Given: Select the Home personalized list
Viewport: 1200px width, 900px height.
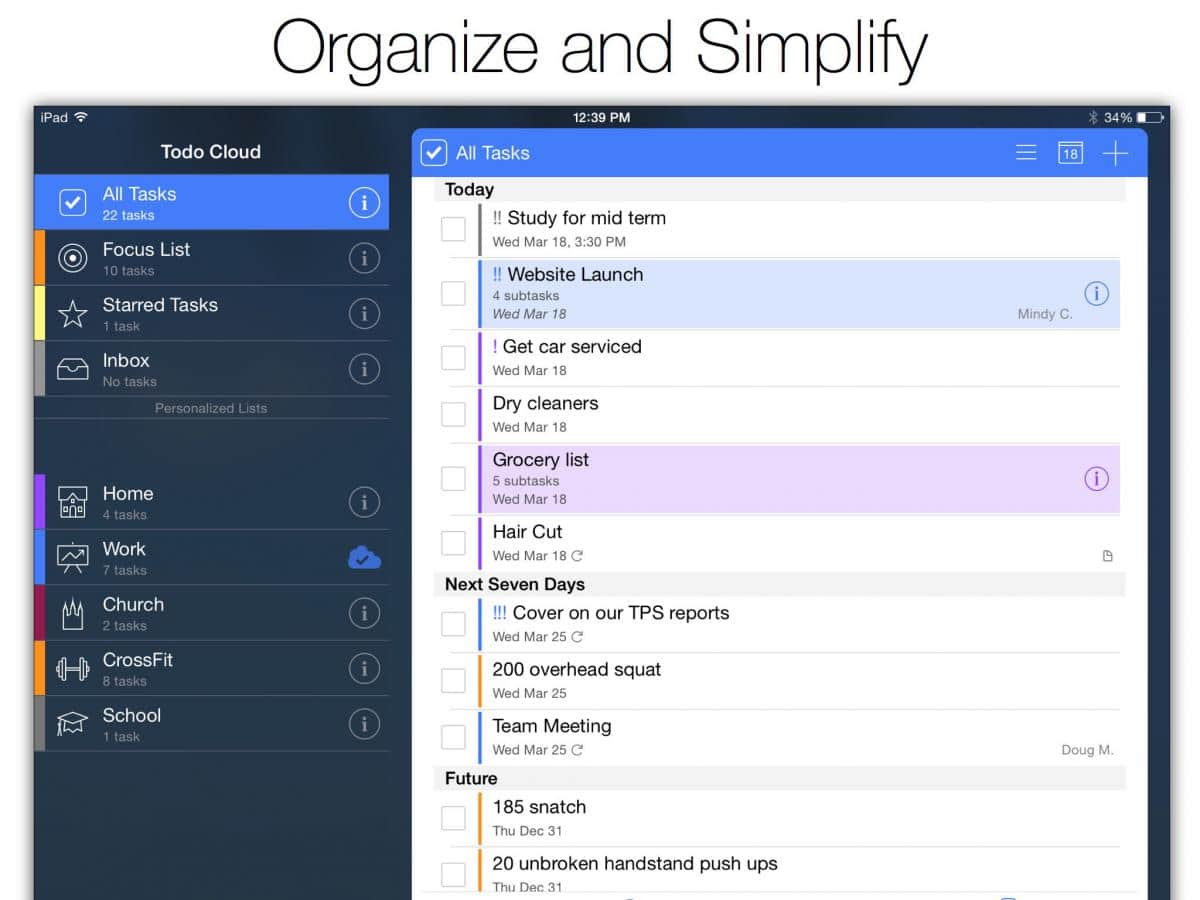Looking at the screenshot, I should tap(128, 502).
